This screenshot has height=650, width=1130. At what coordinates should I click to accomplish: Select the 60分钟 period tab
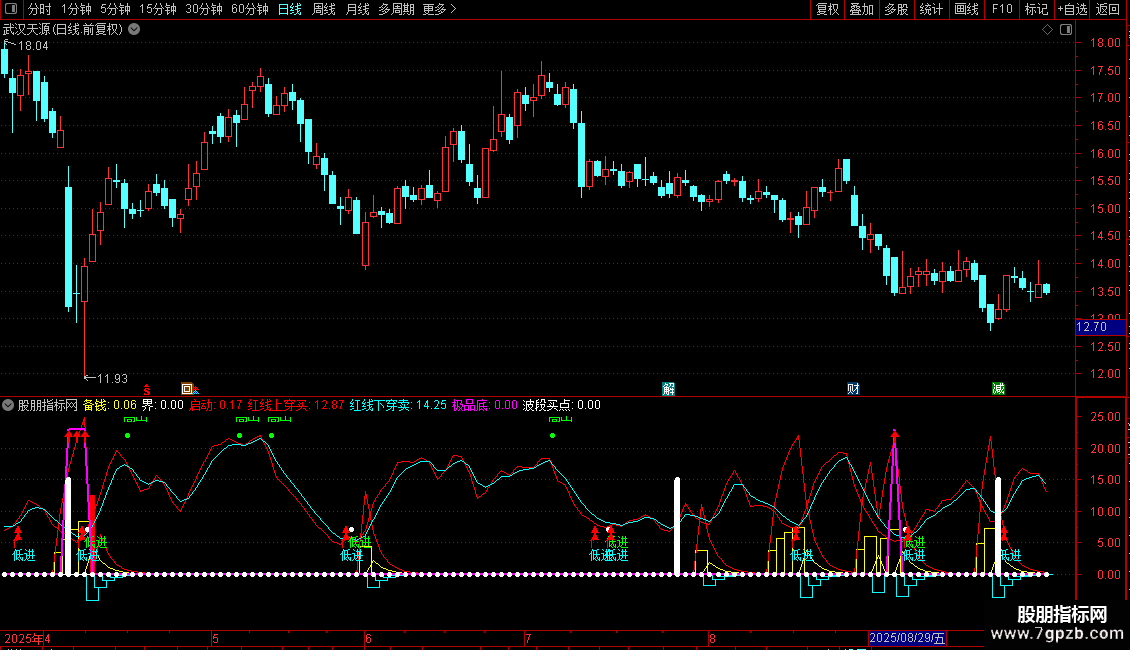click(249, 9)
